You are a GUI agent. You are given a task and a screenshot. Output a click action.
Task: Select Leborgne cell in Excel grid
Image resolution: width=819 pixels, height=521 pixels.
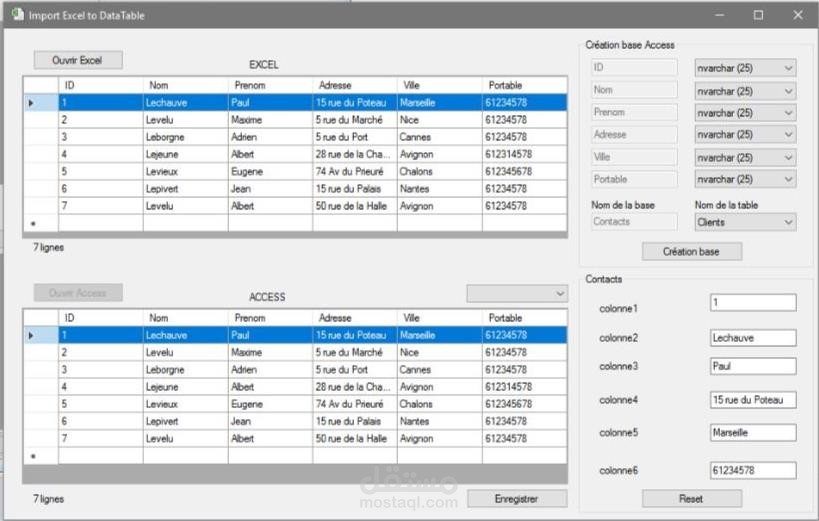(x=185, y=137)
